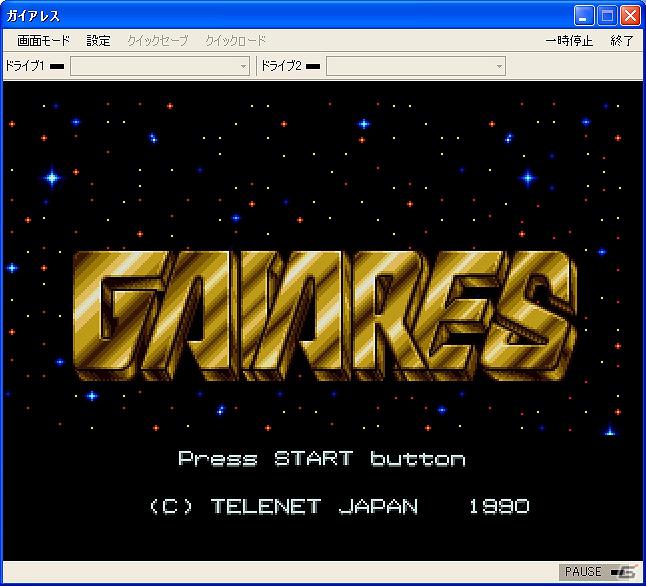Click the black indicator beside PAUSE

coord(614,572)
